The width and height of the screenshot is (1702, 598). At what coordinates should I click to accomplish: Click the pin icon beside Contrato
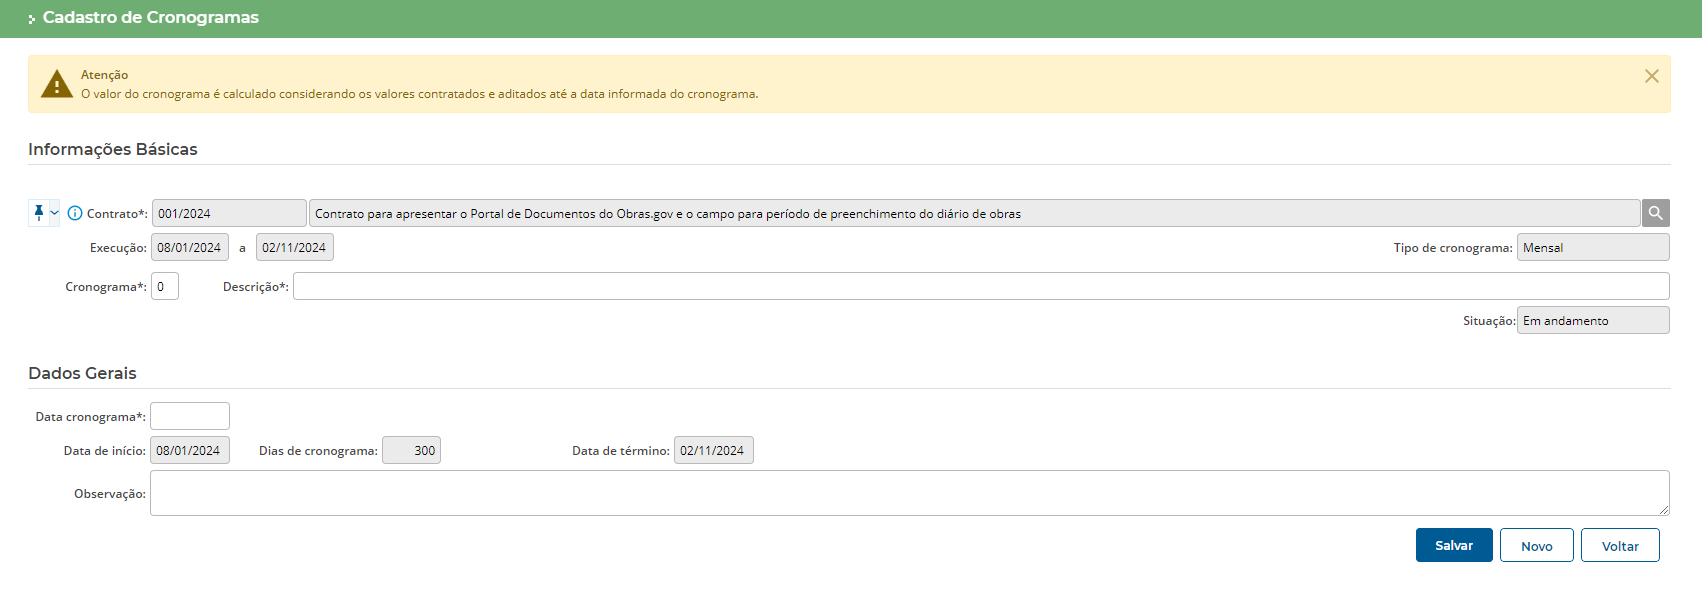(38, 213)
